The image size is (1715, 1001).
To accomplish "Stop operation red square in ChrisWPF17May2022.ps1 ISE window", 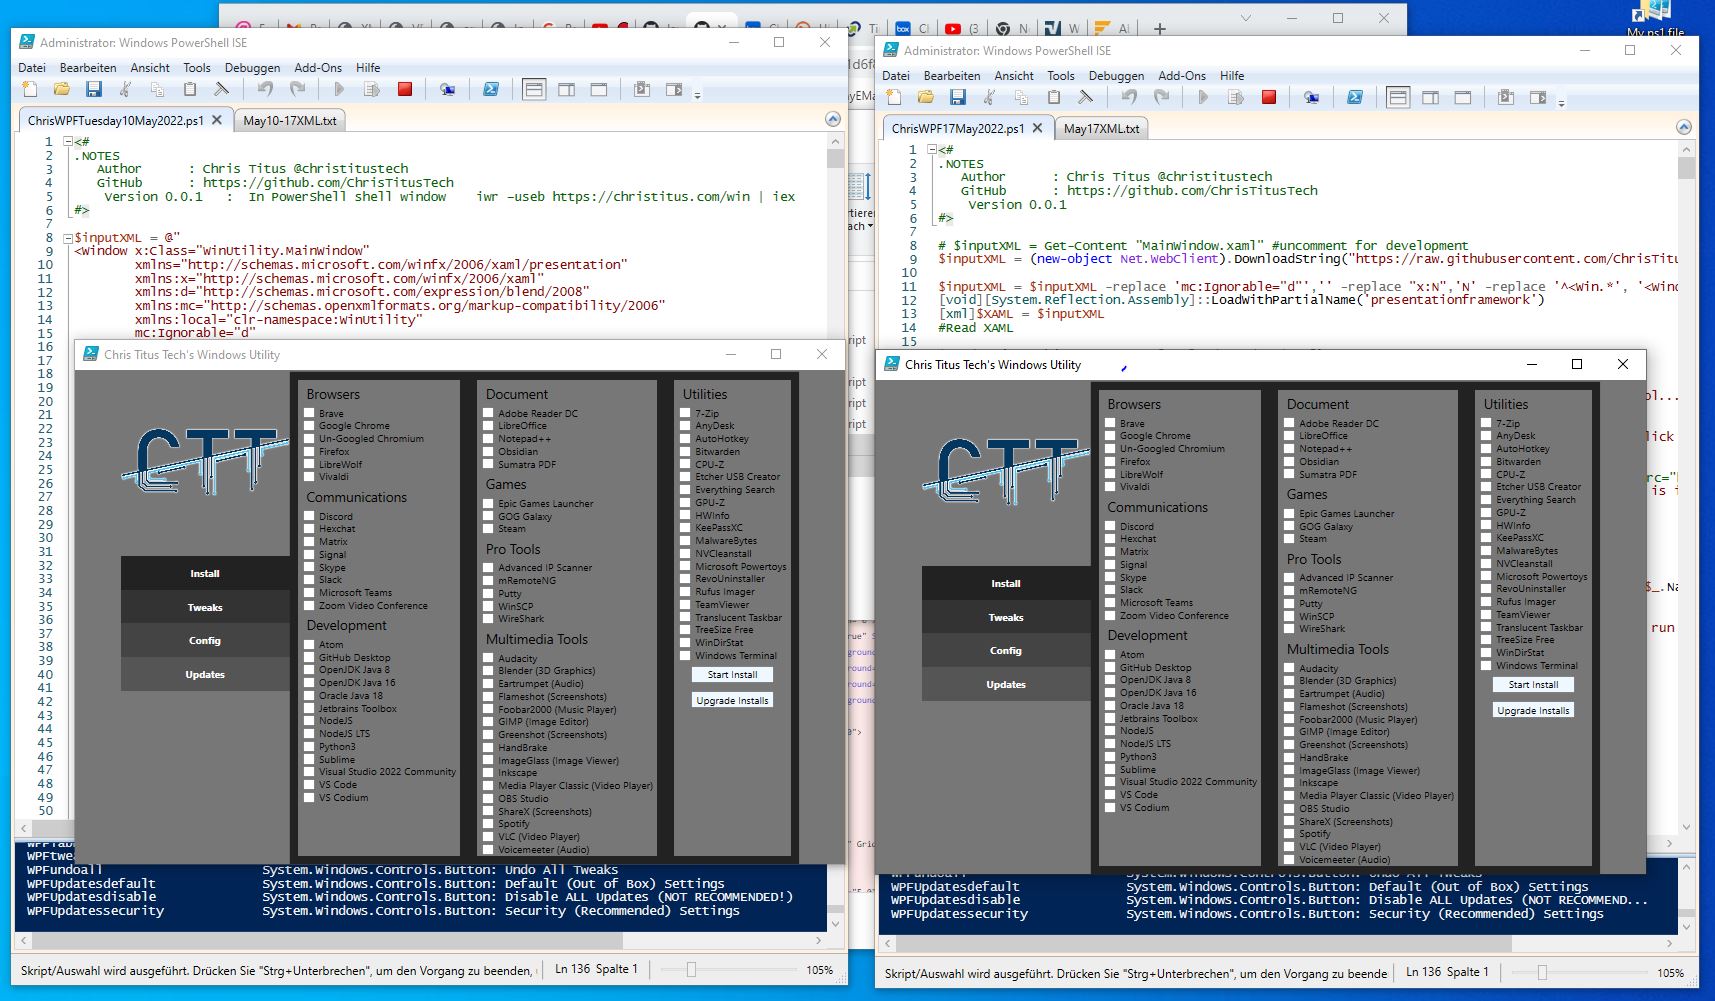I will [1269, 98].
